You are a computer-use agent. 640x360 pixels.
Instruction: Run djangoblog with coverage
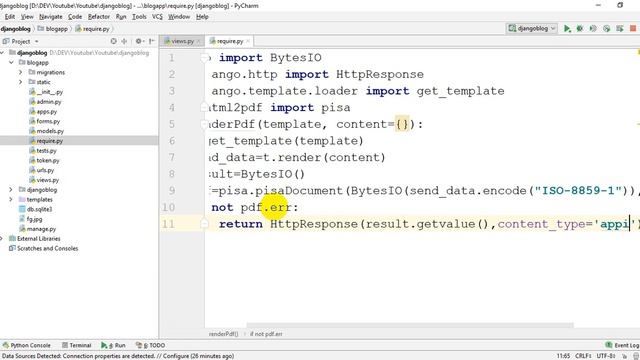593,29
